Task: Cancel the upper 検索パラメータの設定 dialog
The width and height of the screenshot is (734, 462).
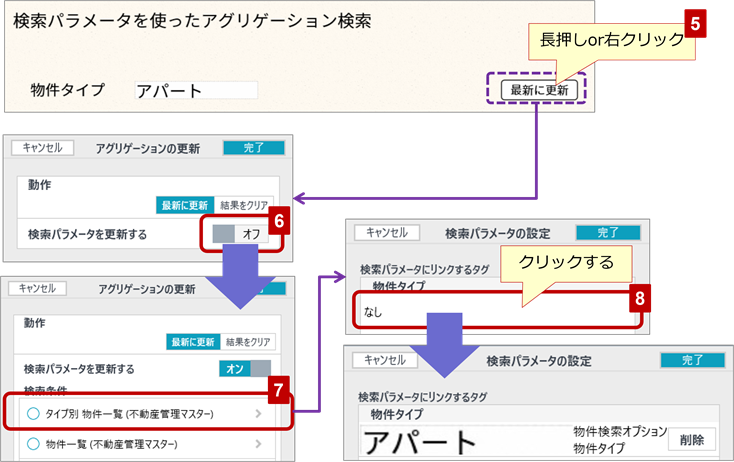Action: 387,233
